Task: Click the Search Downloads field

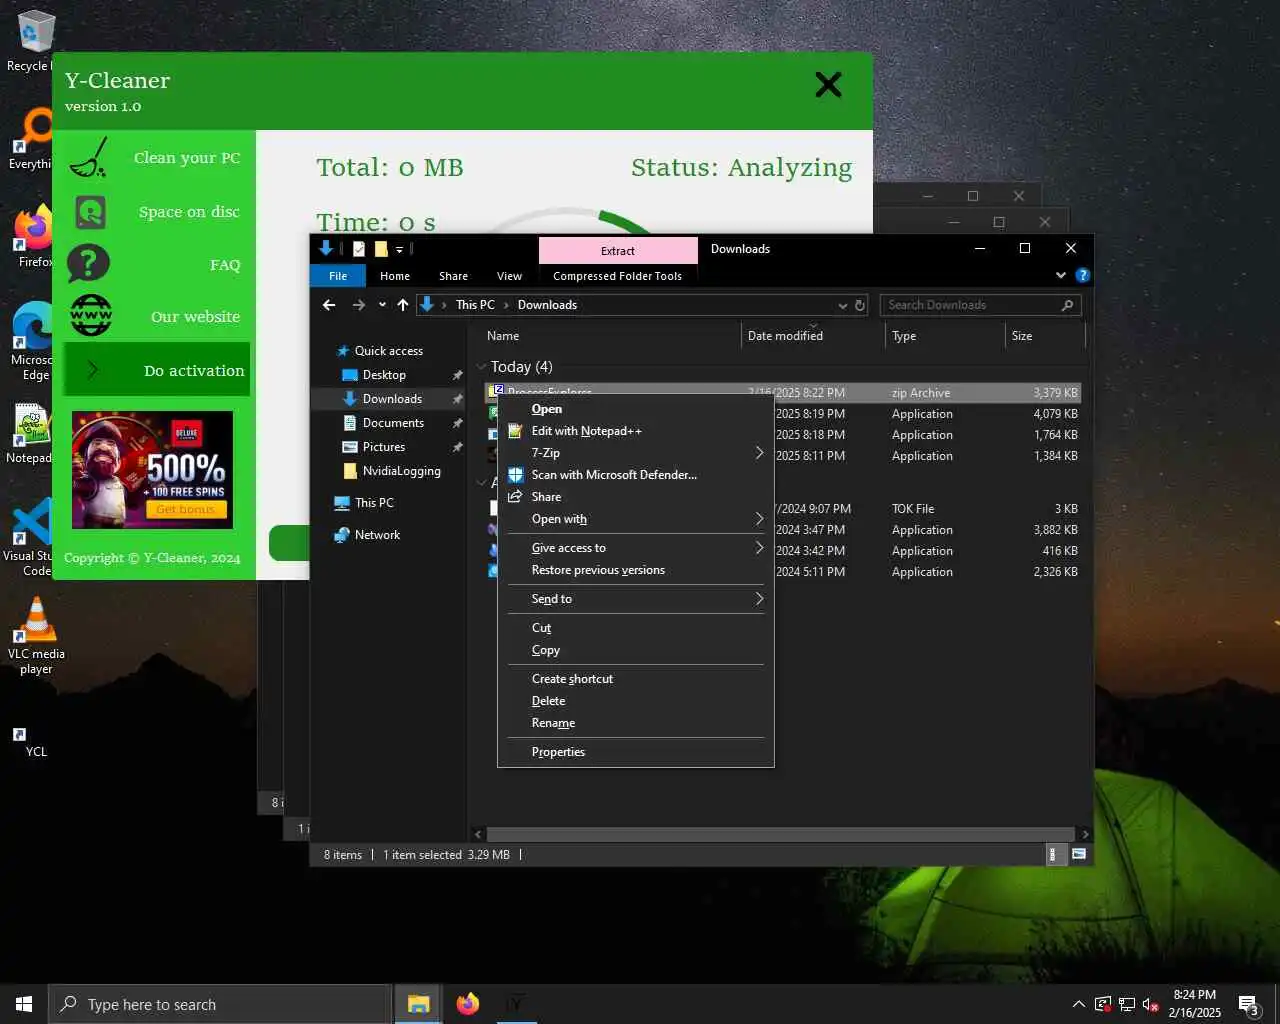Action: (980, 305)
